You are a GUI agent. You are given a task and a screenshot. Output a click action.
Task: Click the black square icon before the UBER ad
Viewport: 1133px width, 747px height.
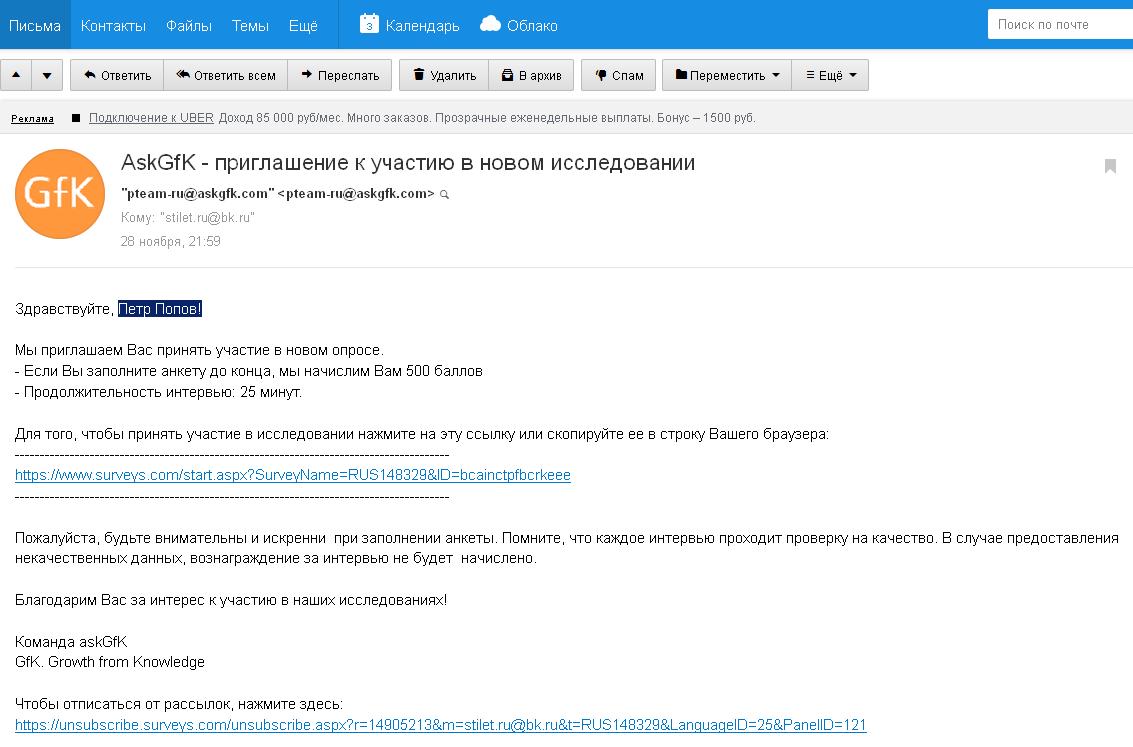click(x=76, y=118)
